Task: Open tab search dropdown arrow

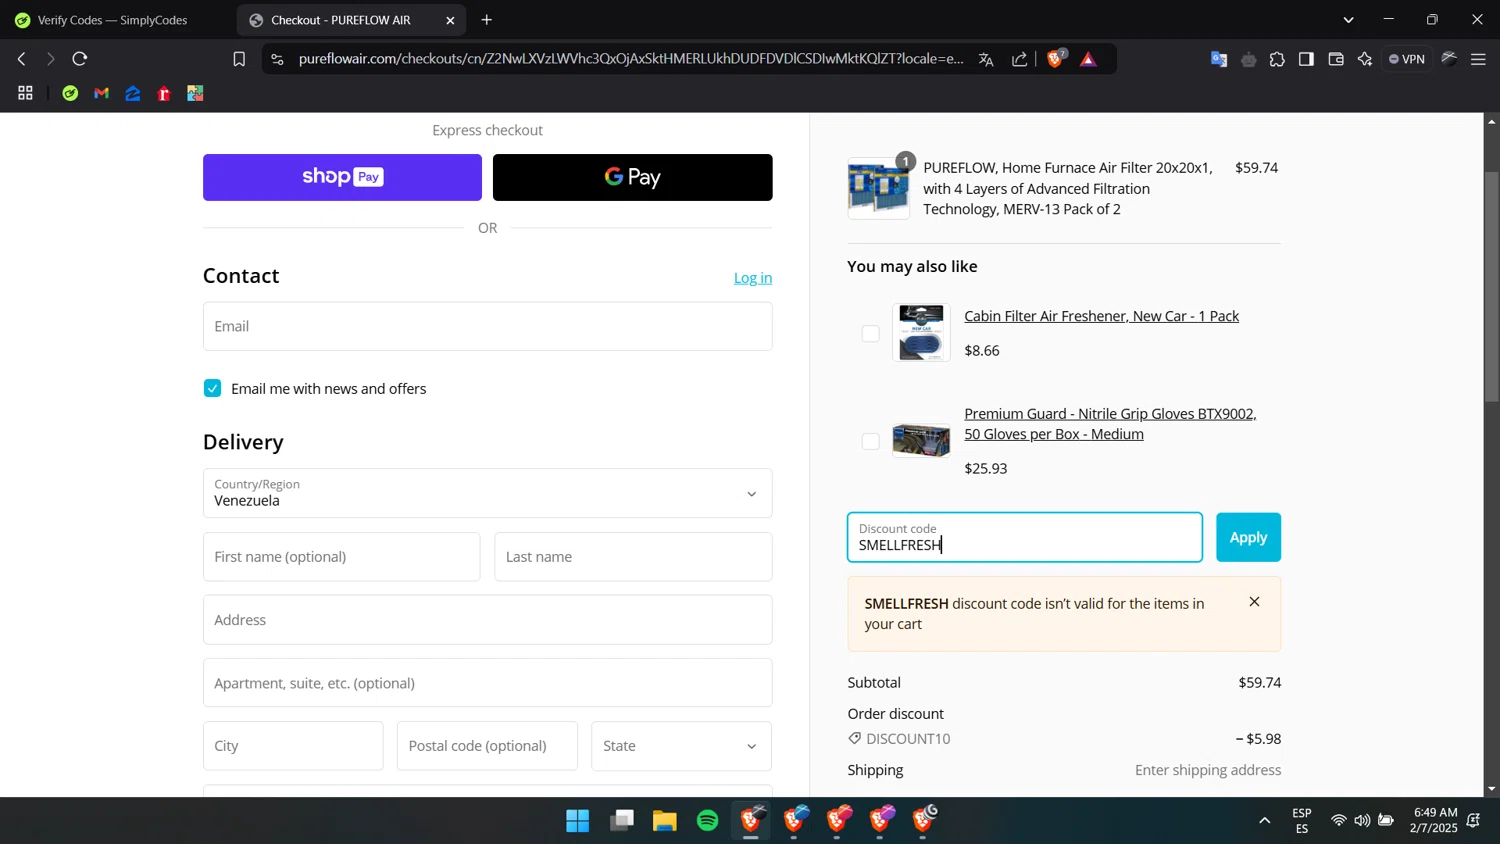Action: [1348, 20]
